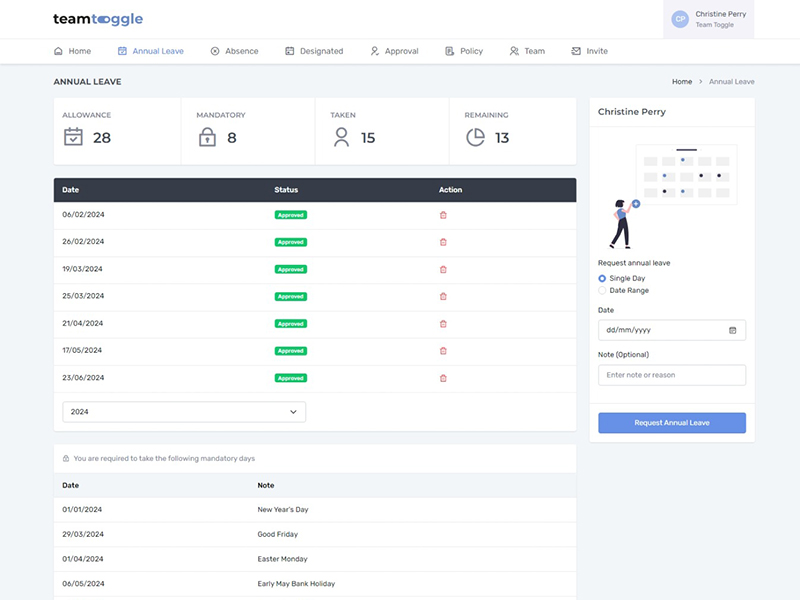This screenshot has width=800, height=600.
Task: Click the note or reason field
Action: 672,375
